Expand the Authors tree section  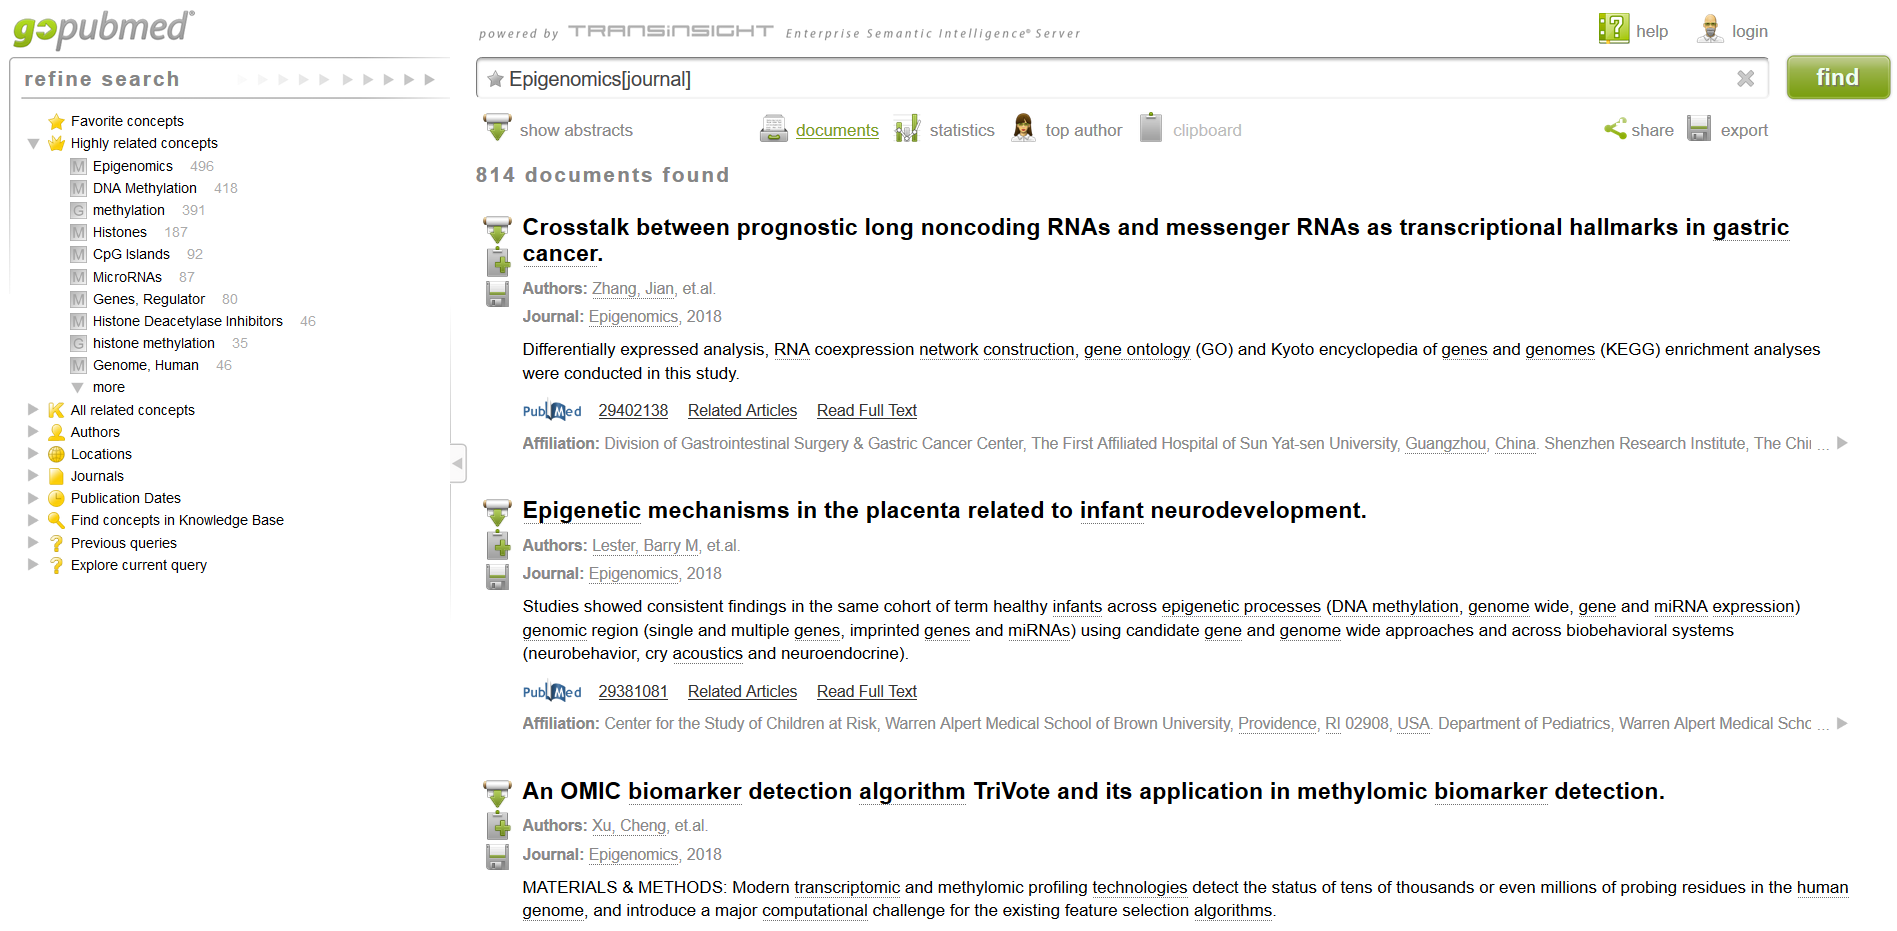[x=33, y=432]
